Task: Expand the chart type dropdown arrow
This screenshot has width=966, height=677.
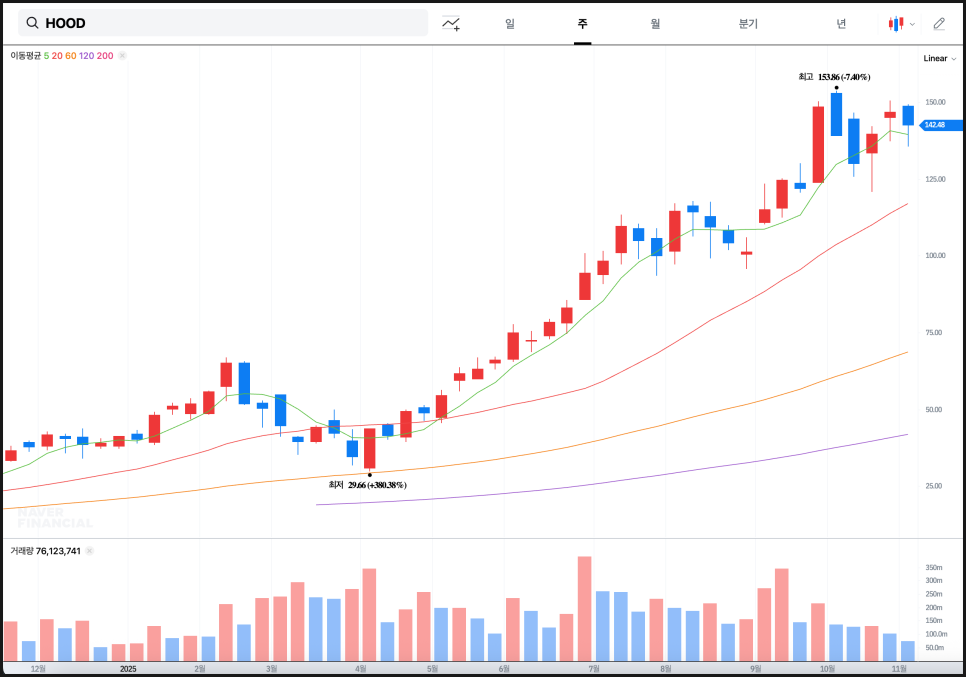Action: [x=912, y=24]
